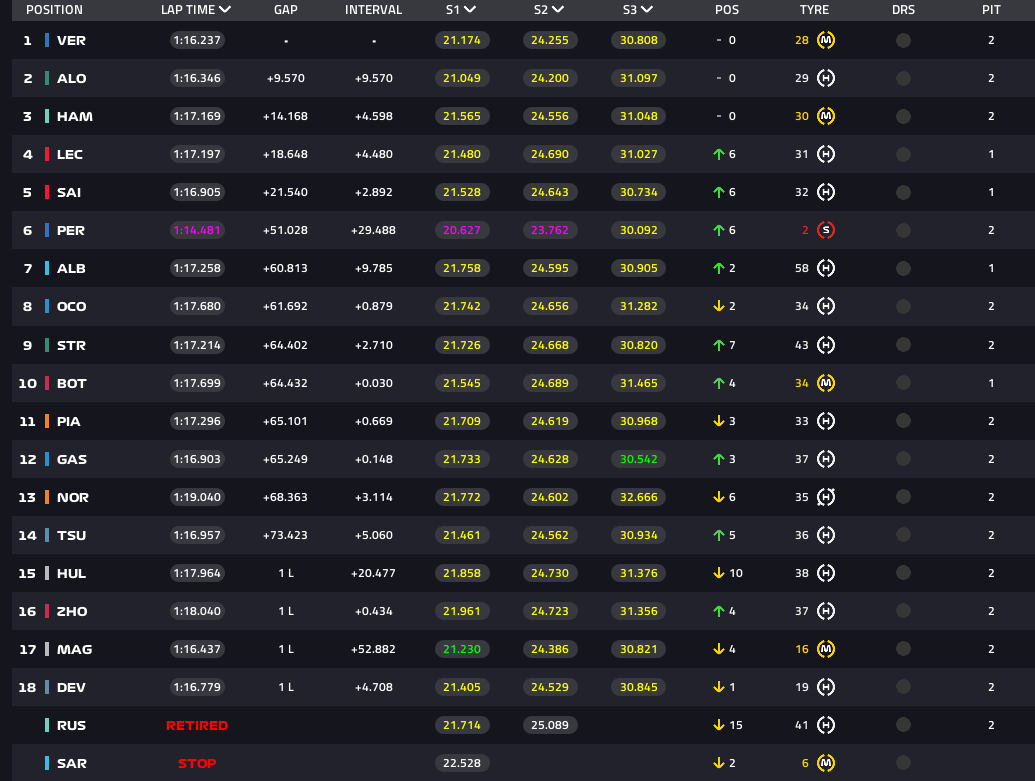Click Alonso's hard tyre icon
Screen dimensions: 1035x781
826,79
